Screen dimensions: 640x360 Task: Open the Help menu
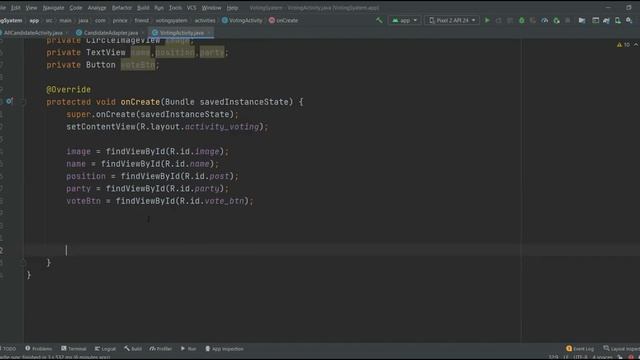click(232, 8)
